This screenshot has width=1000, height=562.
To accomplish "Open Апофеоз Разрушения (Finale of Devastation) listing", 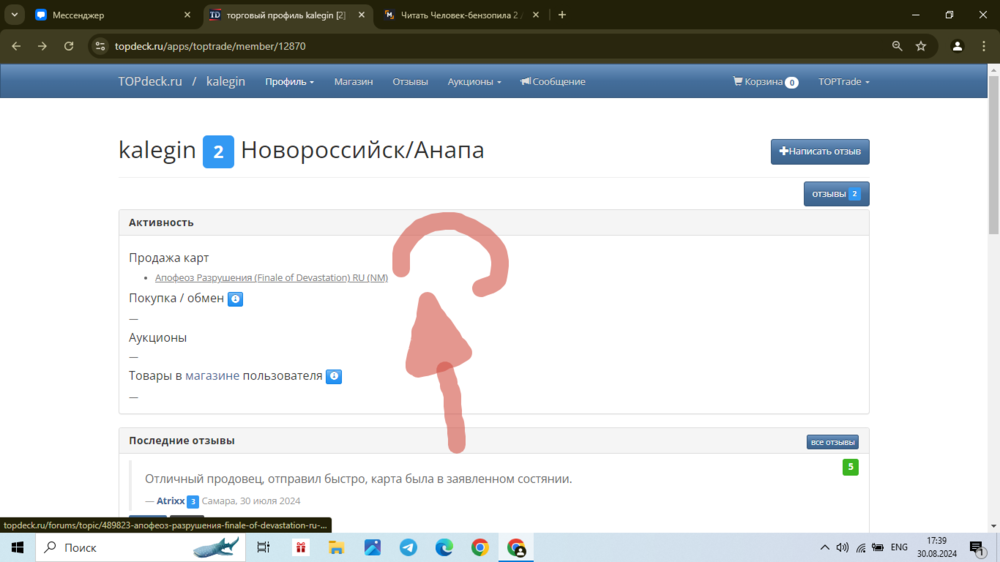I will (x=271, y=278).
